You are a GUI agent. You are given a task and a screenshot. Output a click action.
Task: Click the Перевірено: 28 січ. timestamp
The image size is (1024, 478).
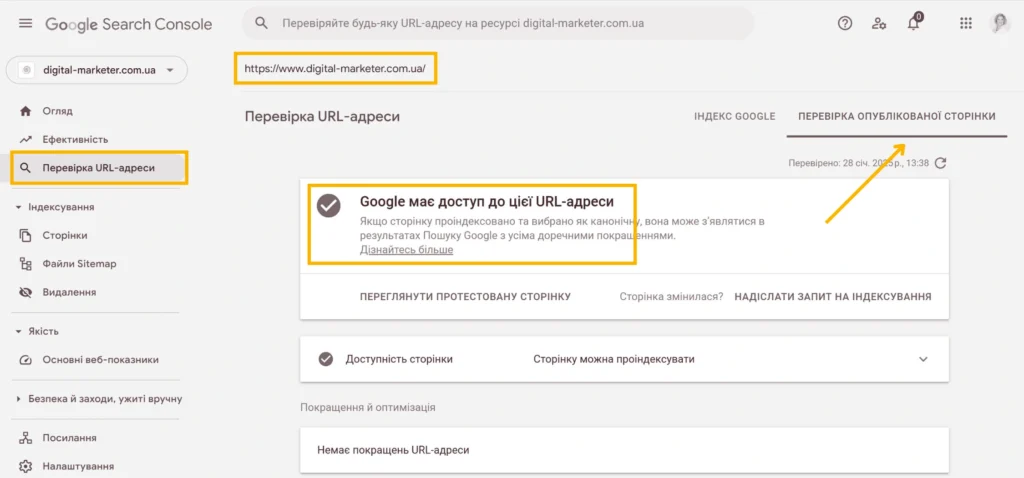click(x=858, y=163)
